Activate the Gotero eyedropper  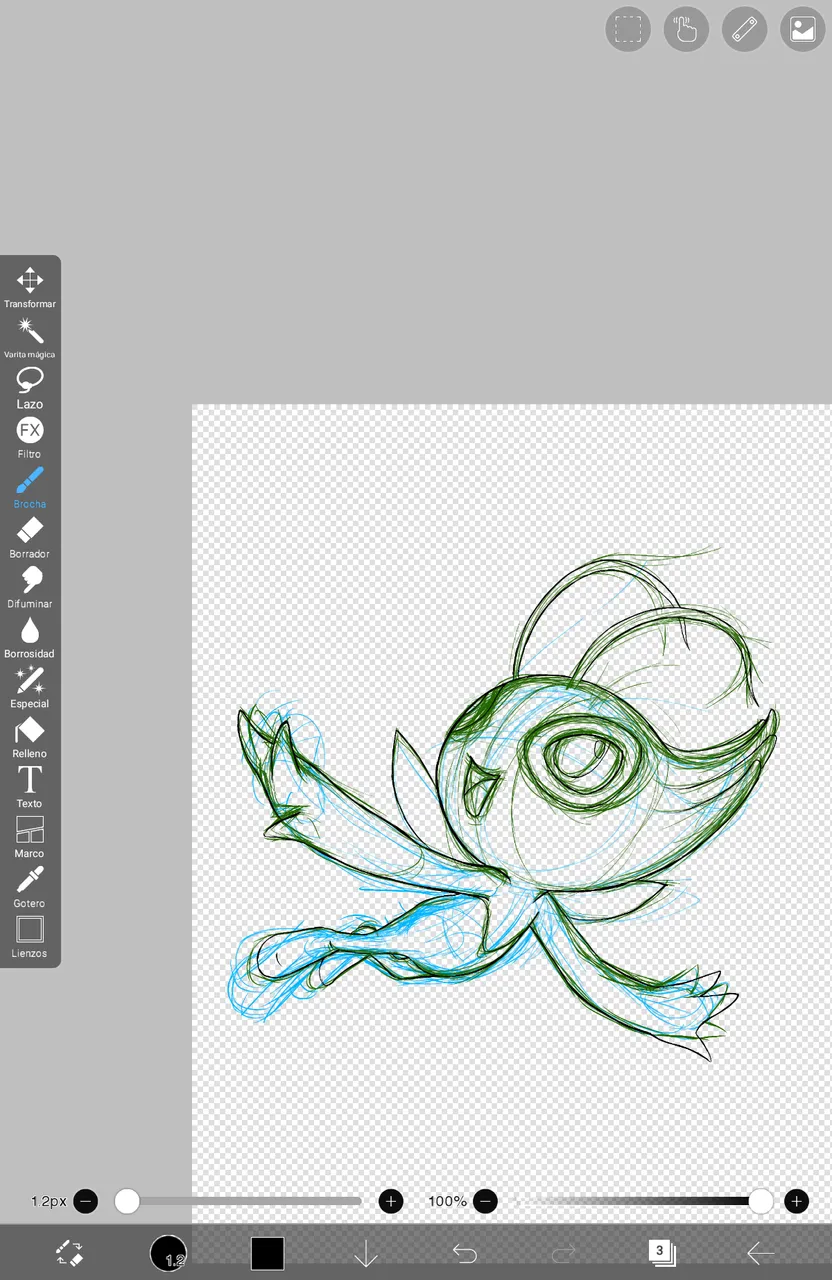tap(30, 887)
